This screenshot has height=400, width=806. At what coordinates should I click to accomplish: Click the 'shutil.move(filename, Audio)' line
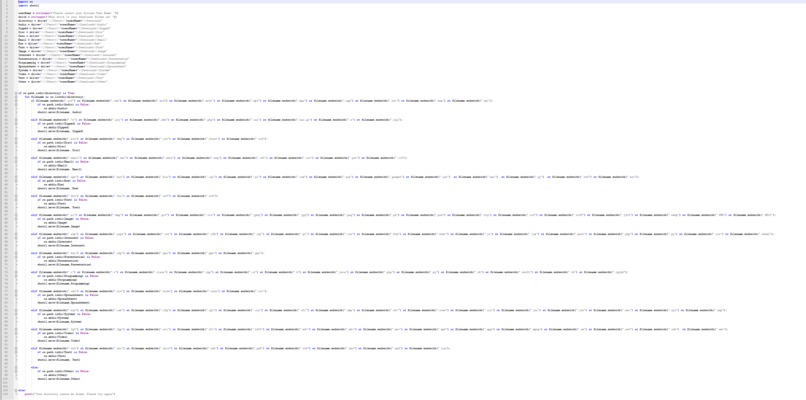click(x=60, y=112)
